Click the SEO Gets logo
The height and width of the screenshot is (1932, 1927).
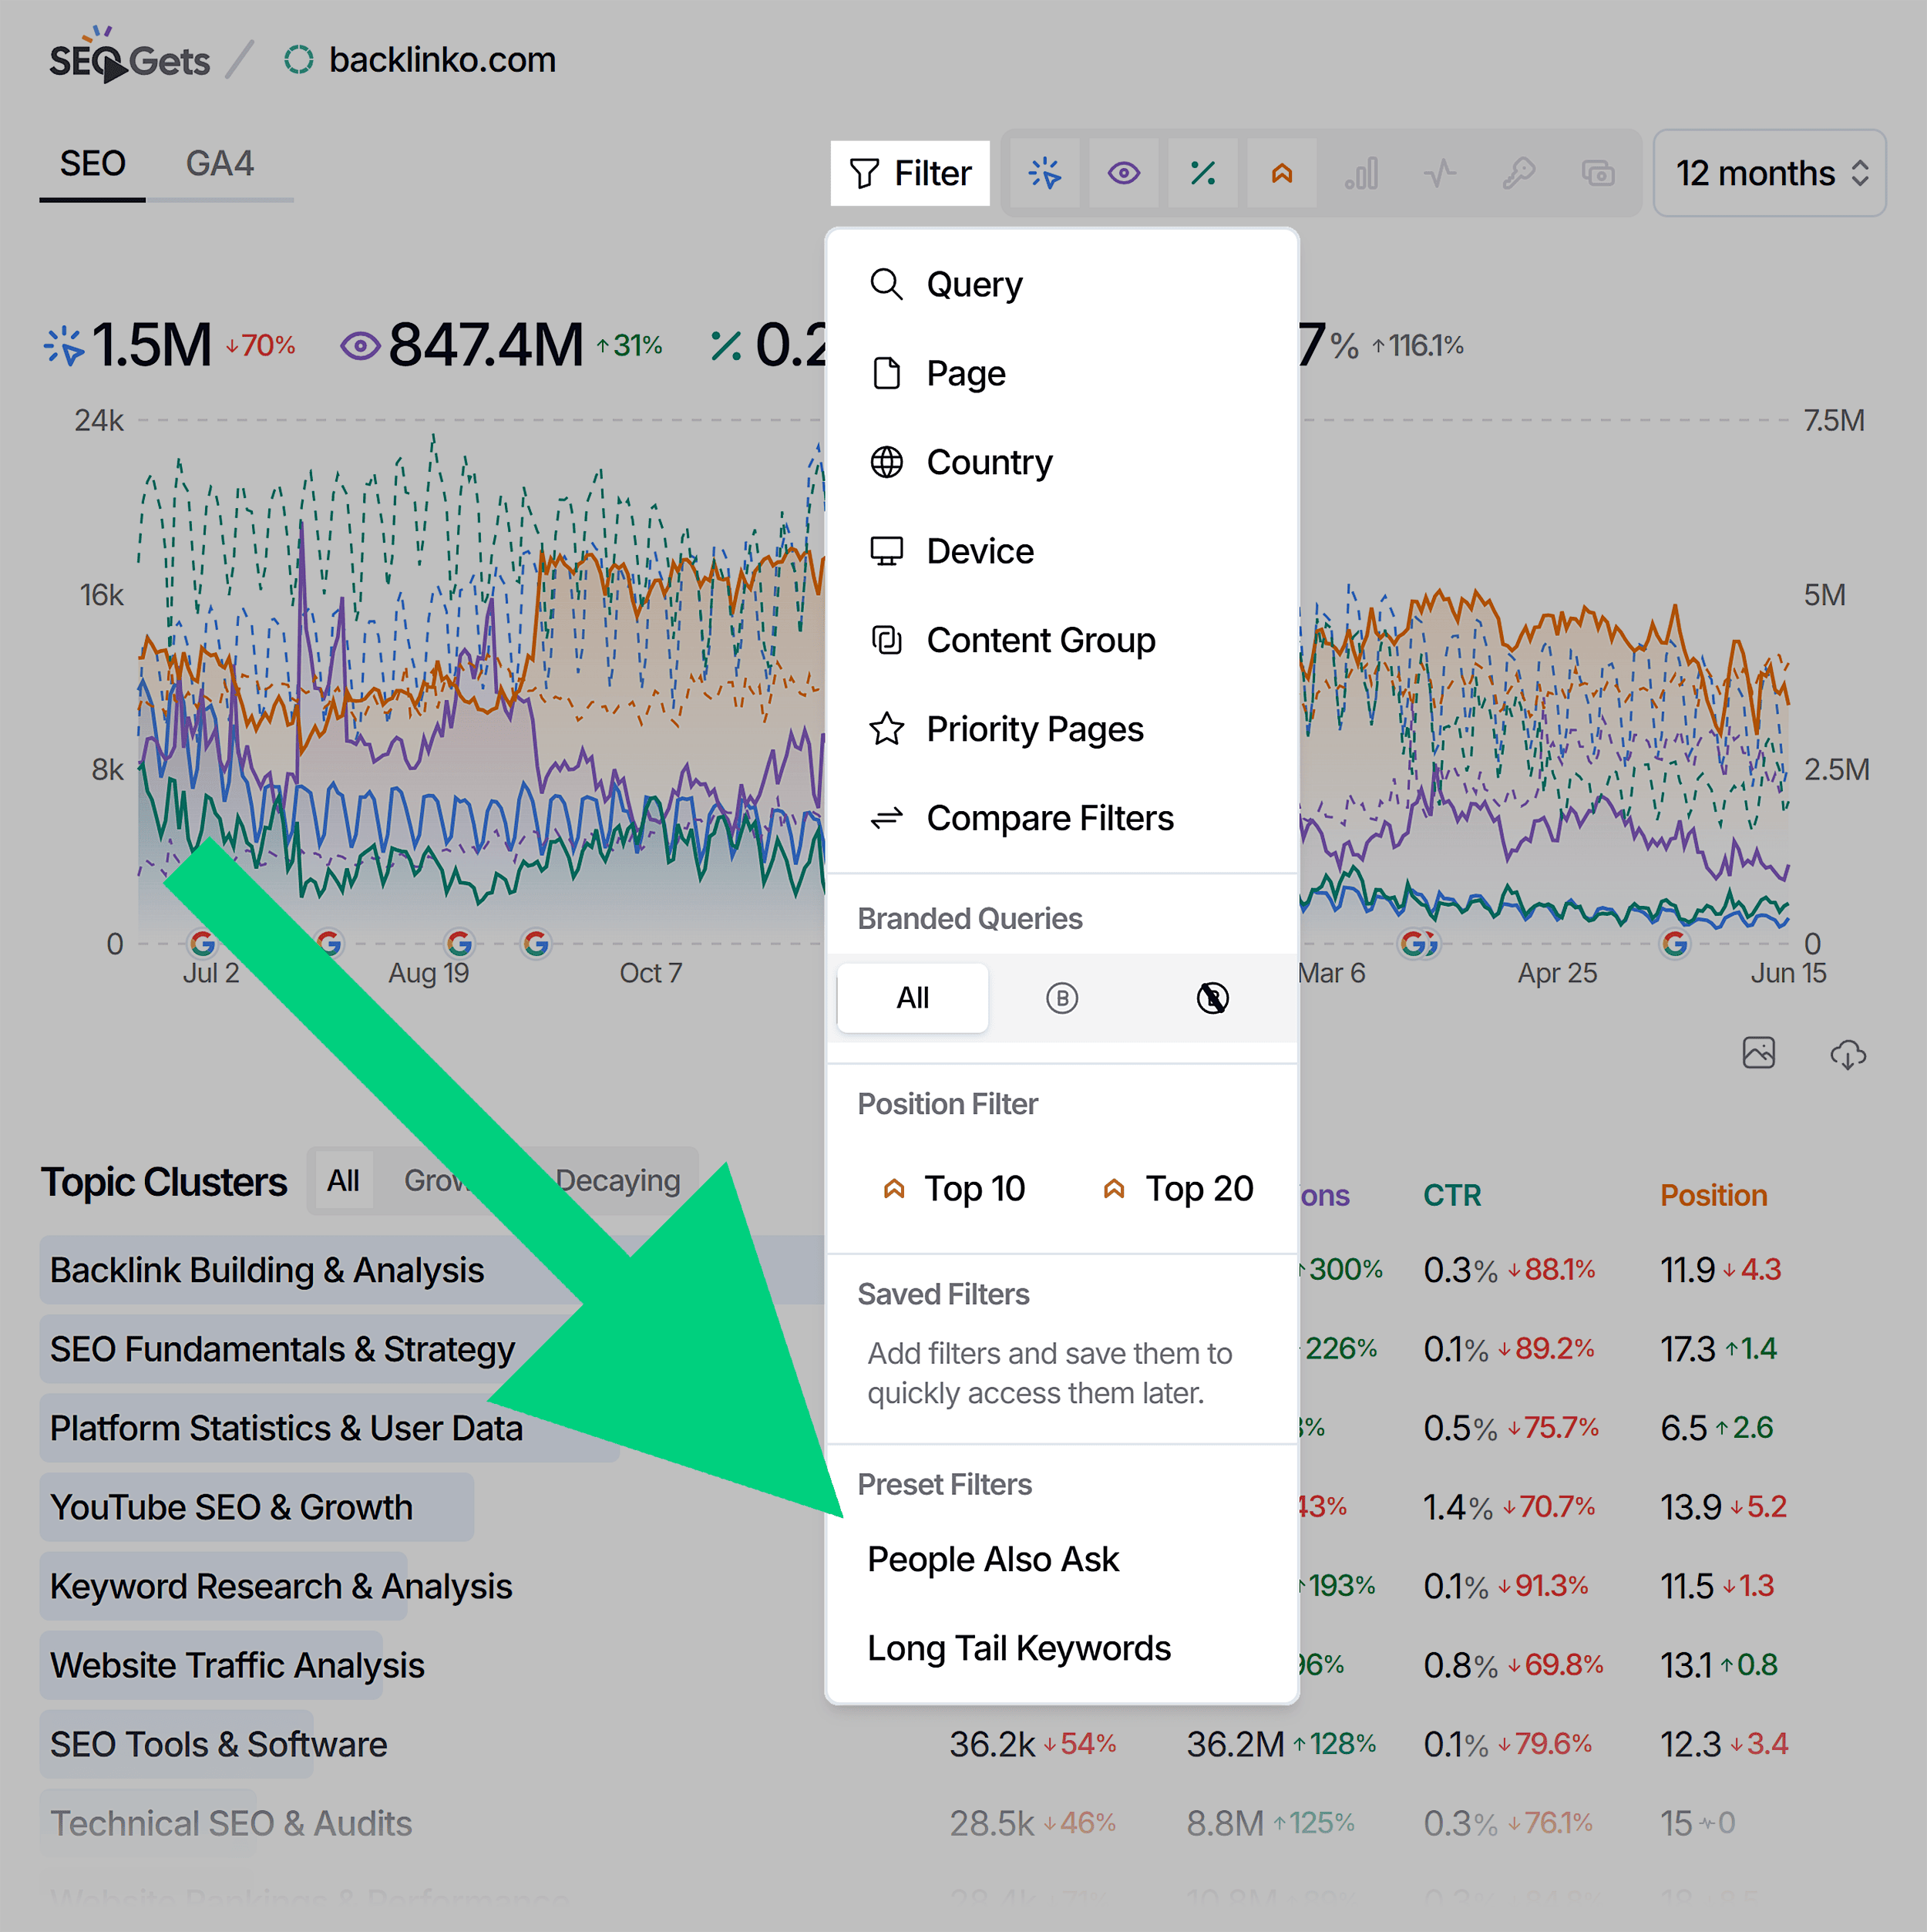129,56
